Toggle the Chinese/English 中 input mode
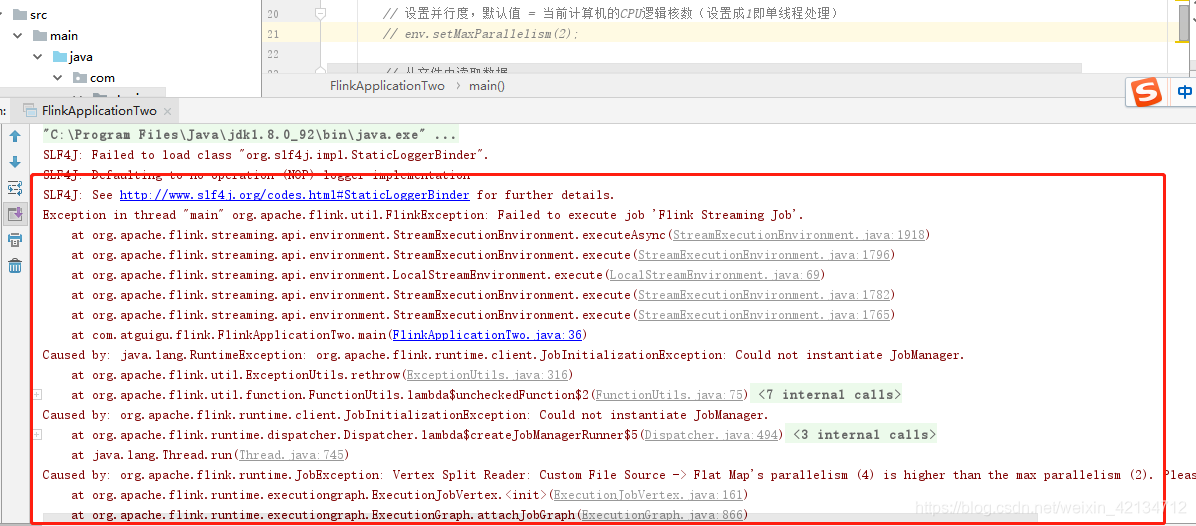 click(1185, 92)
